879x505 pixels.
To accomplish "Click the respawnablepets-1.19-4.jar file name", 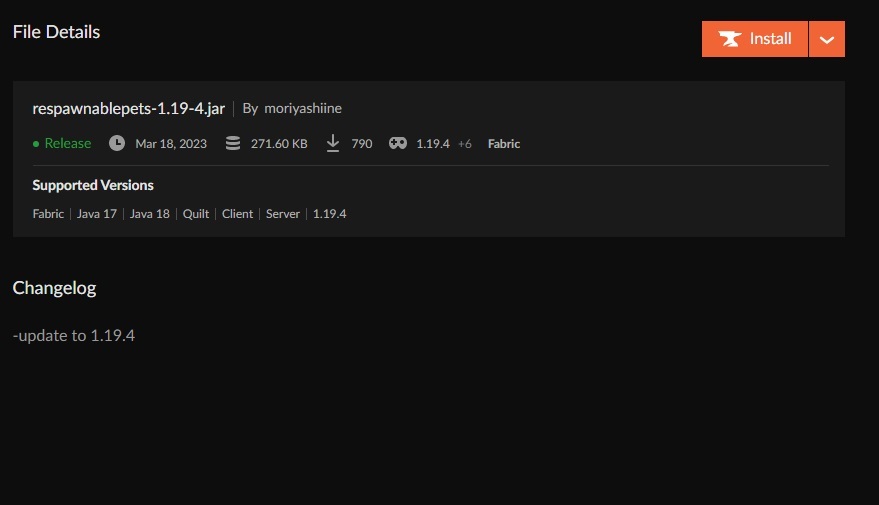I will (128, 108).
